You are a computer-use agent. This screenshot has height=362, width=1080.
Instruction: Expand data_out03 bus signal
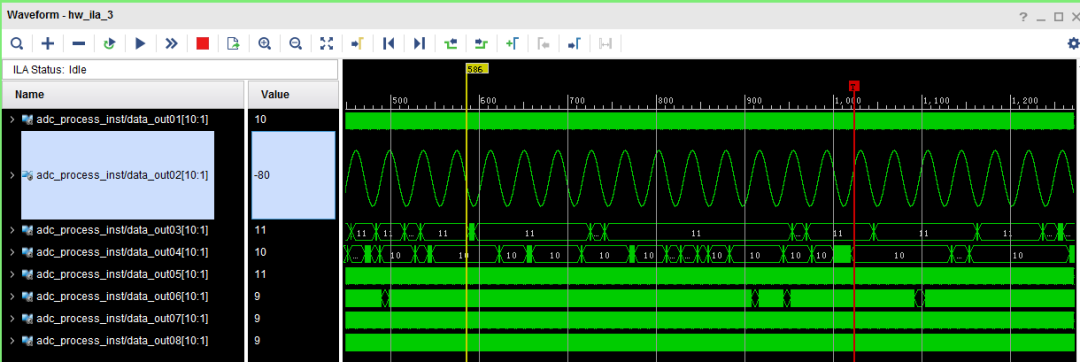[x=11, y=230]
